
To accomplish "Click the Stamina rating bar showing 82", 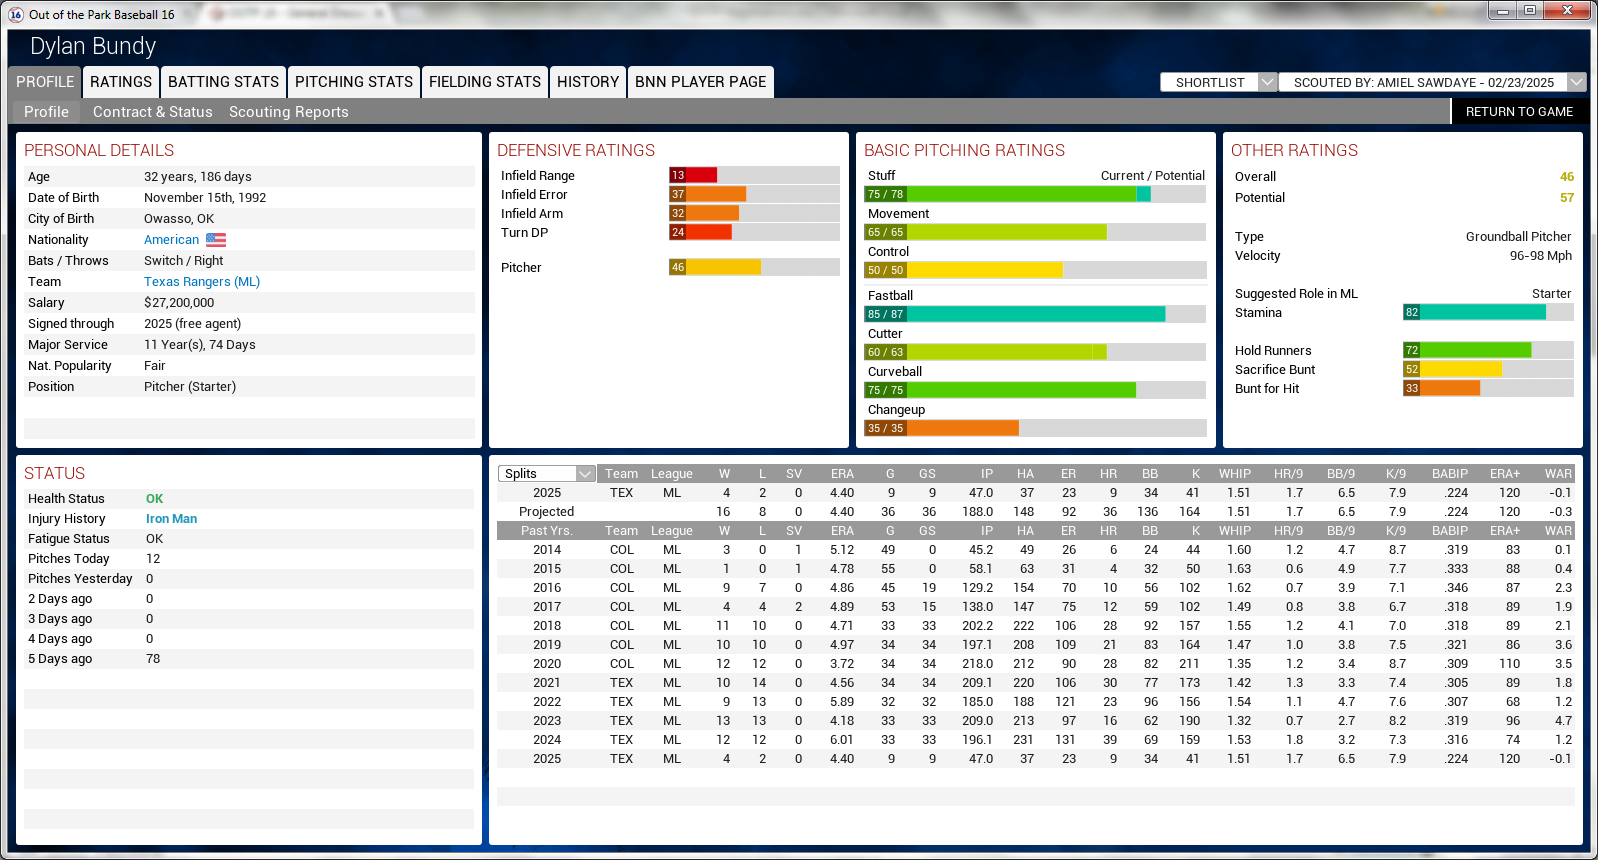I will coord(1487,313).
